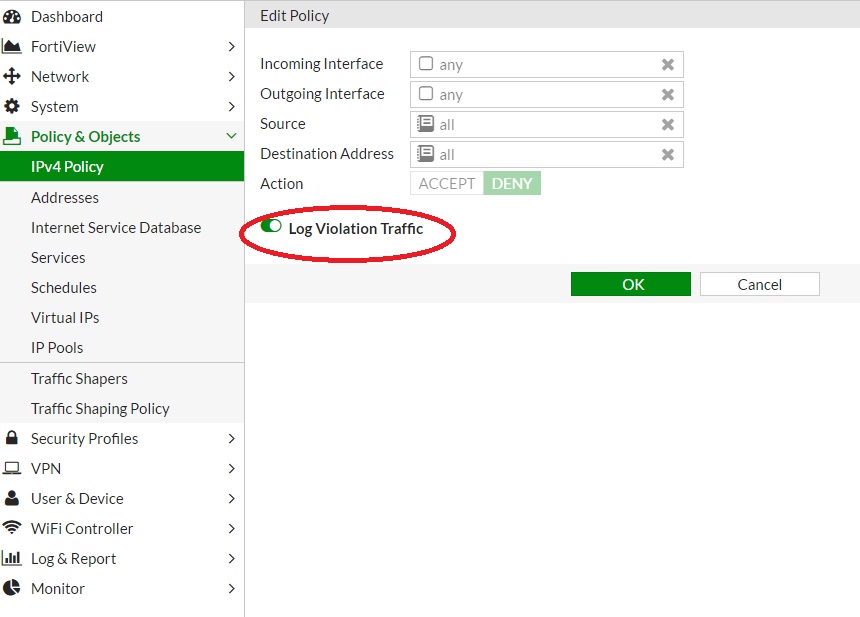Screen dimensions: 860x617
Task: Click OK to save policy
Action: (x=631, y=284)
